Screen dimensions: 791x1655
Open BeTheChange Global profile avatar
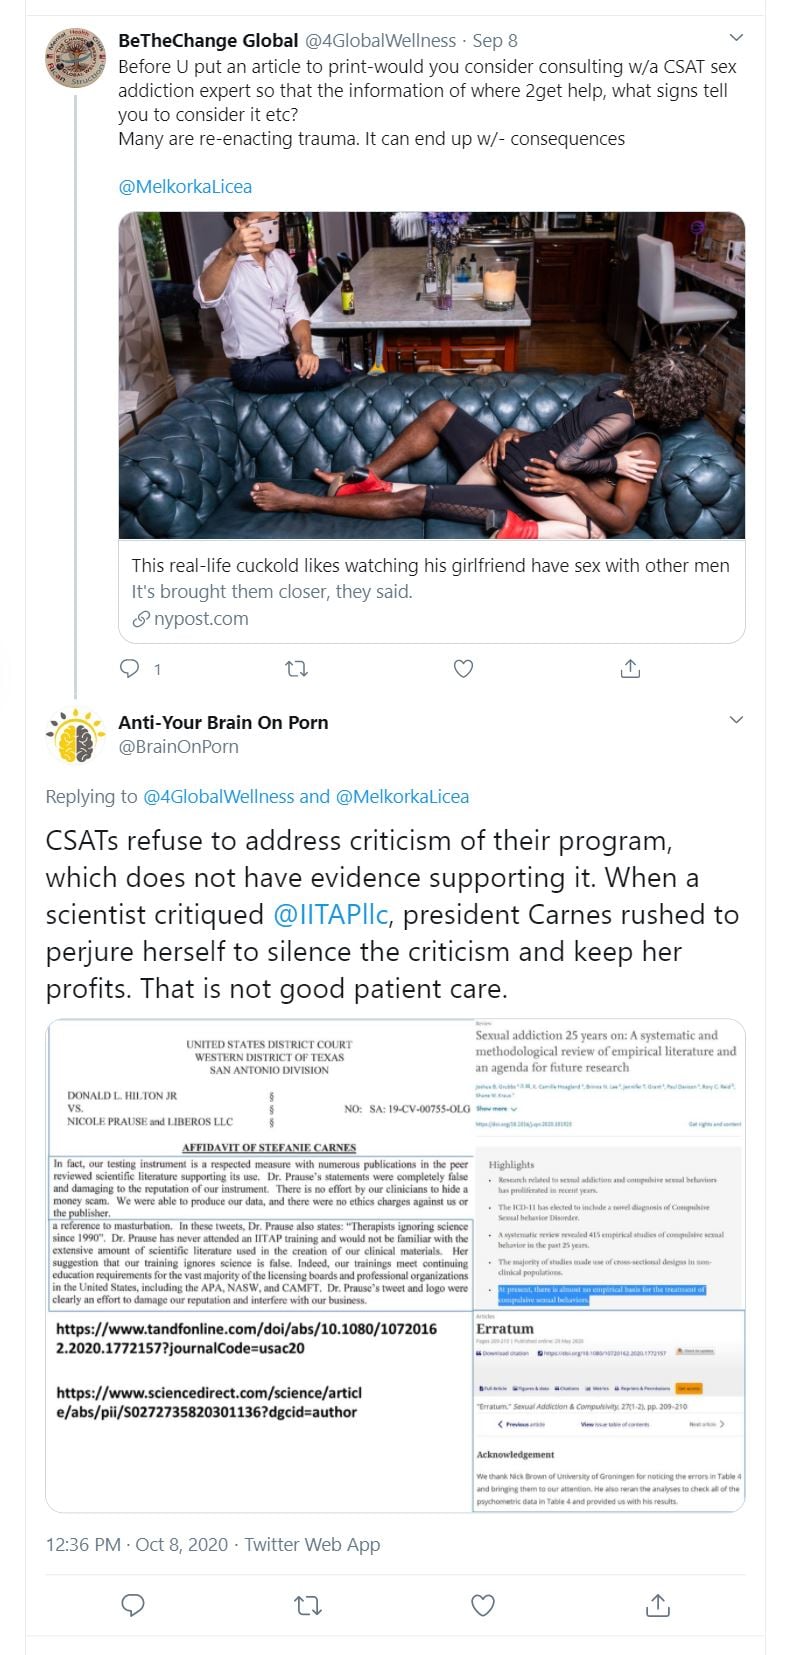pyautogui.click(x=76, y=57)
